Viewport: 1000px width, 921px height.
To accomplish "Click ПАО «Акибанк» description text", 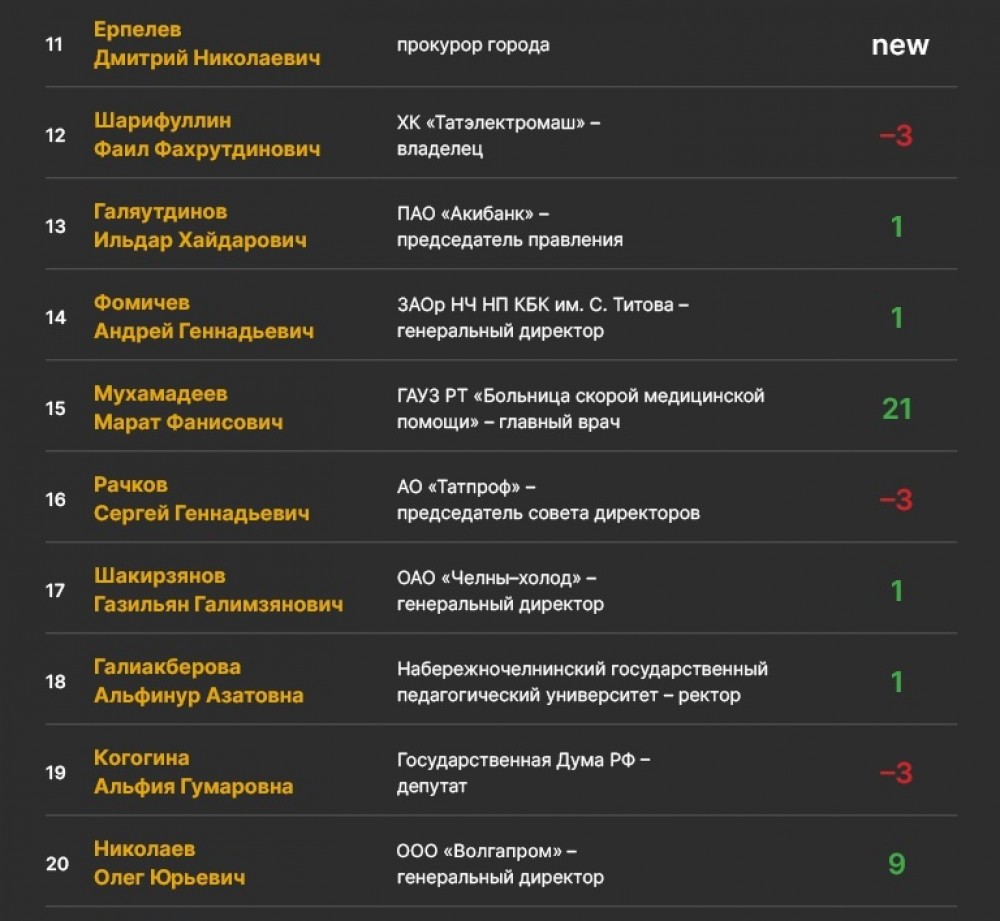I will click(x=509, y=226).
